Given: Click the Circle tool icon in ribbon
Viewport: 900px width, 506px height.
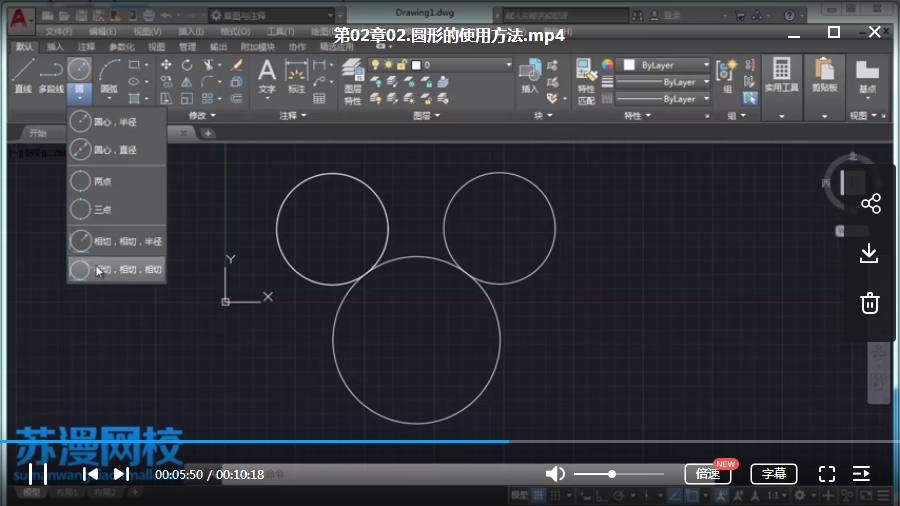Looking at the screenshot, I should (79, 69).
